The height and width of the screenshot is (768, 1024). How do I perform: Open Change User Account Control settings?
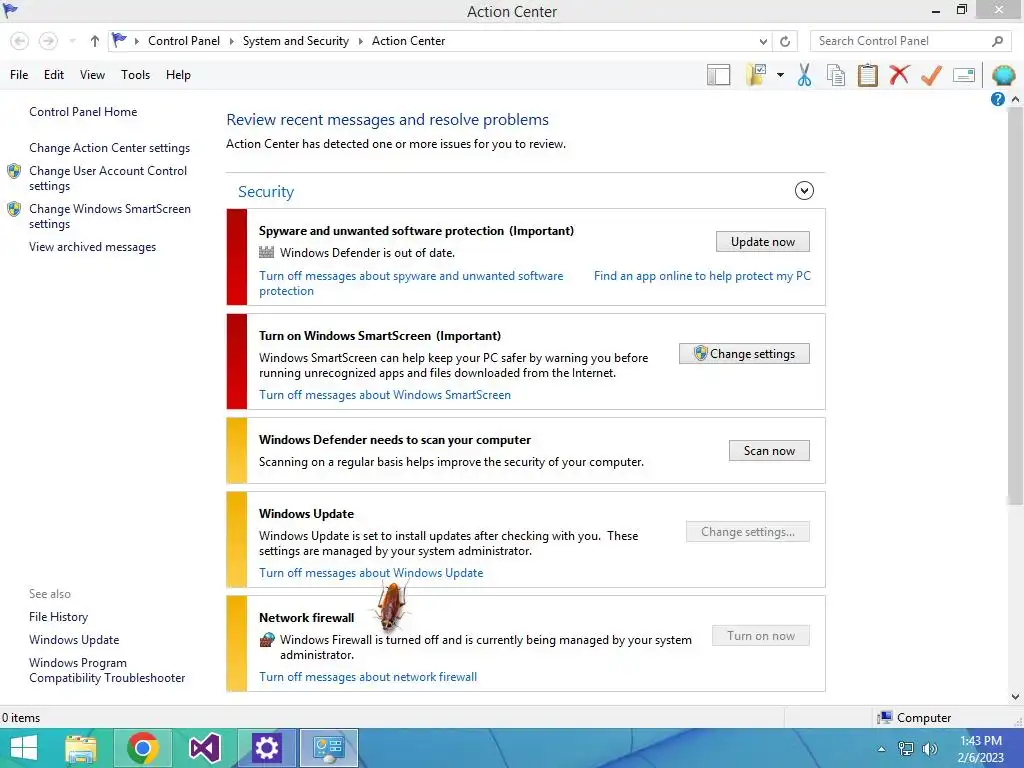pyautogui.click(x=108, y=178)
